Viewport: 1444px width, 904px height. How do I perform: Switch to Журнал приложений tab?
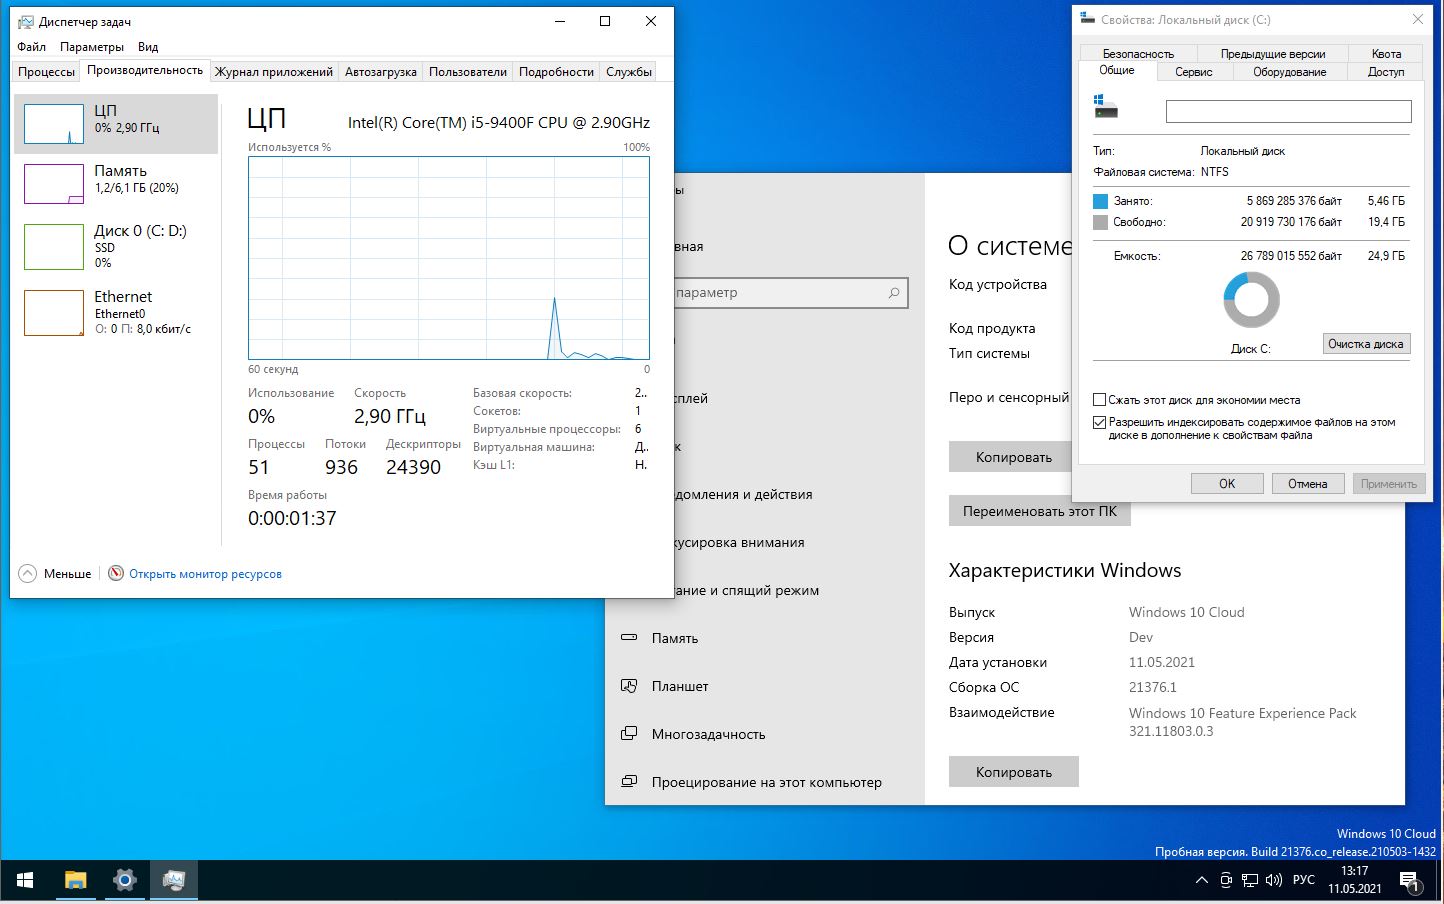click(274, 72)
